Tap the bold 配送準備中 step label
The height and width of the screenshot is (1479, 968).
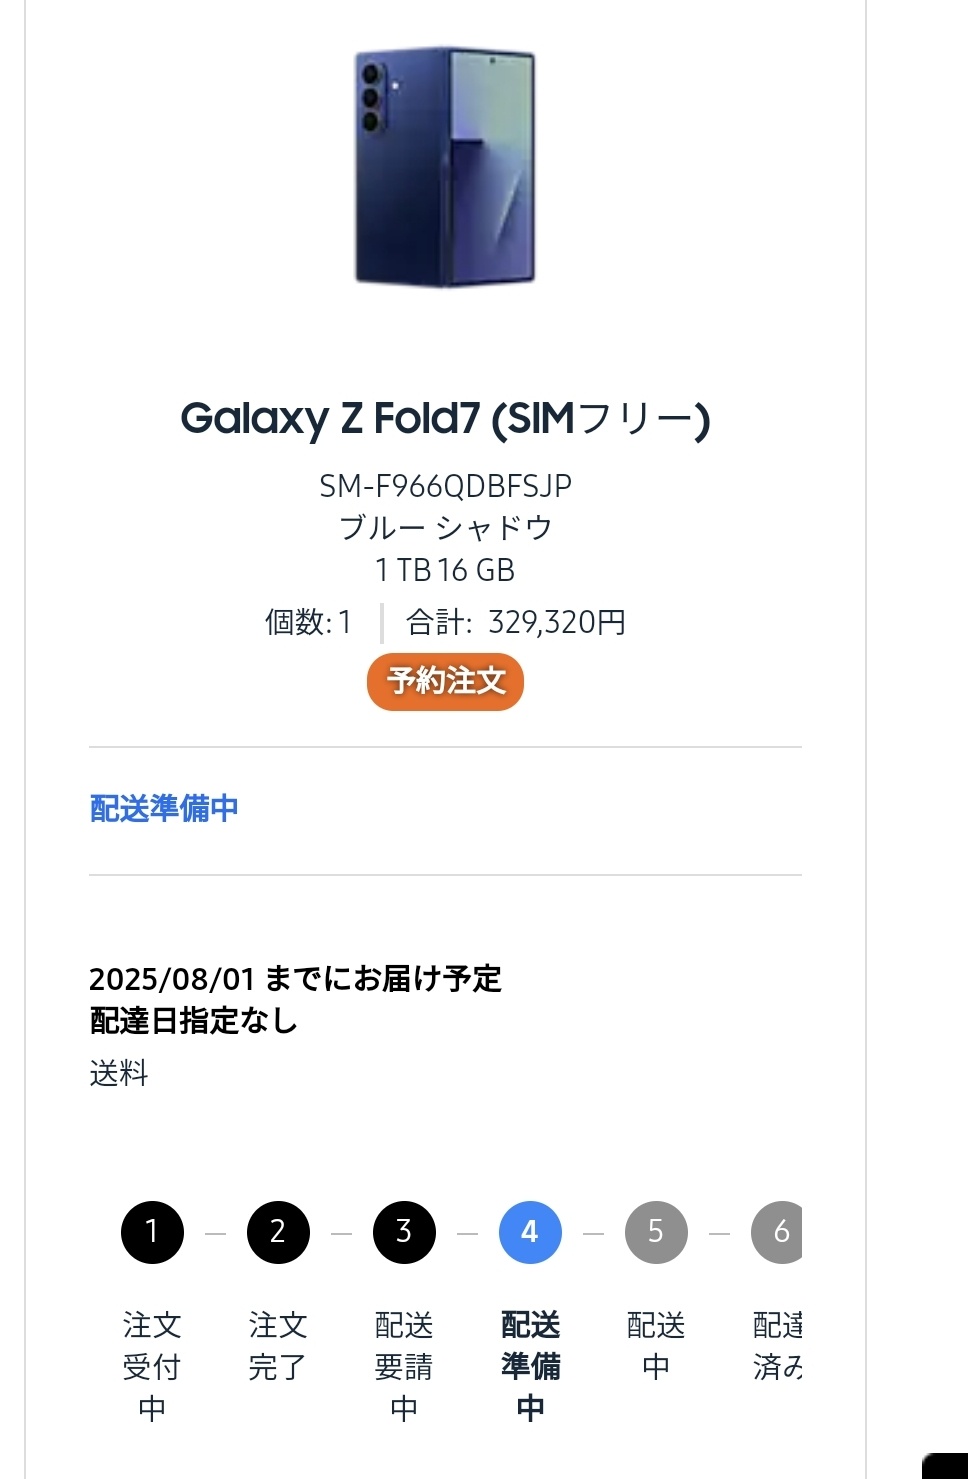[530, 1366]
